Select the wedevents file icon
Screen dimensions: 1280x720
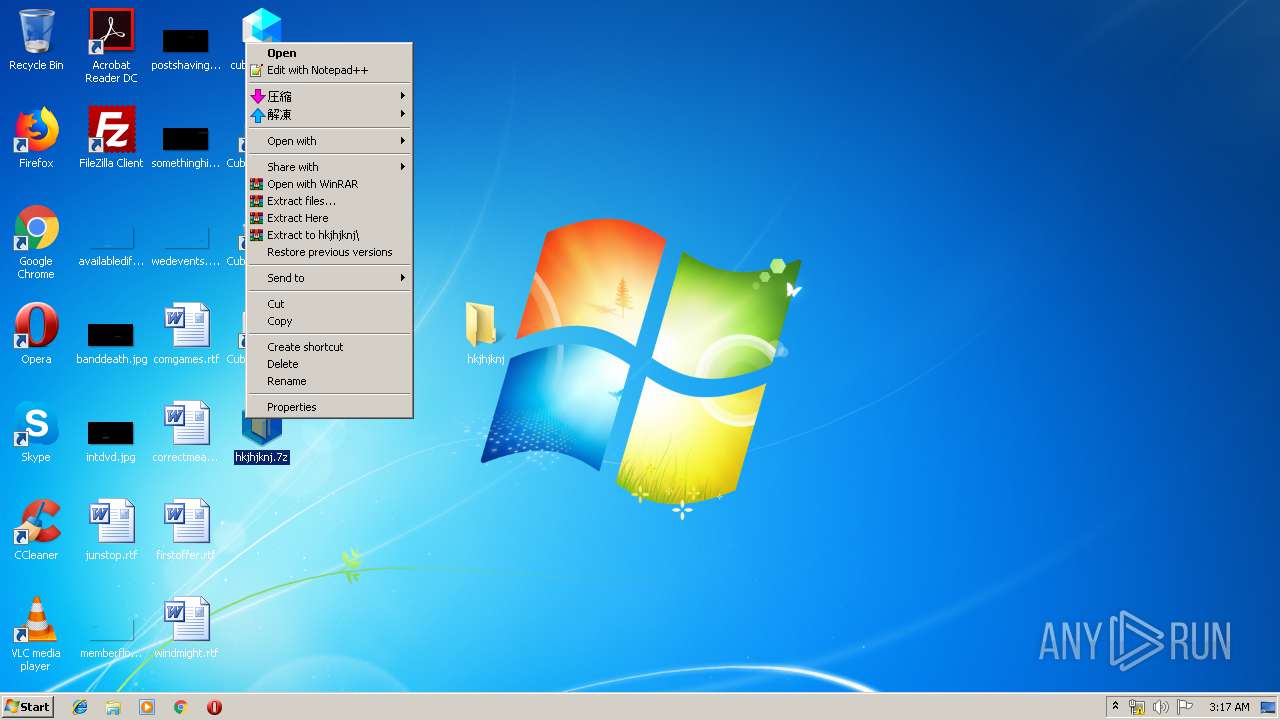[x=186, y=244]
